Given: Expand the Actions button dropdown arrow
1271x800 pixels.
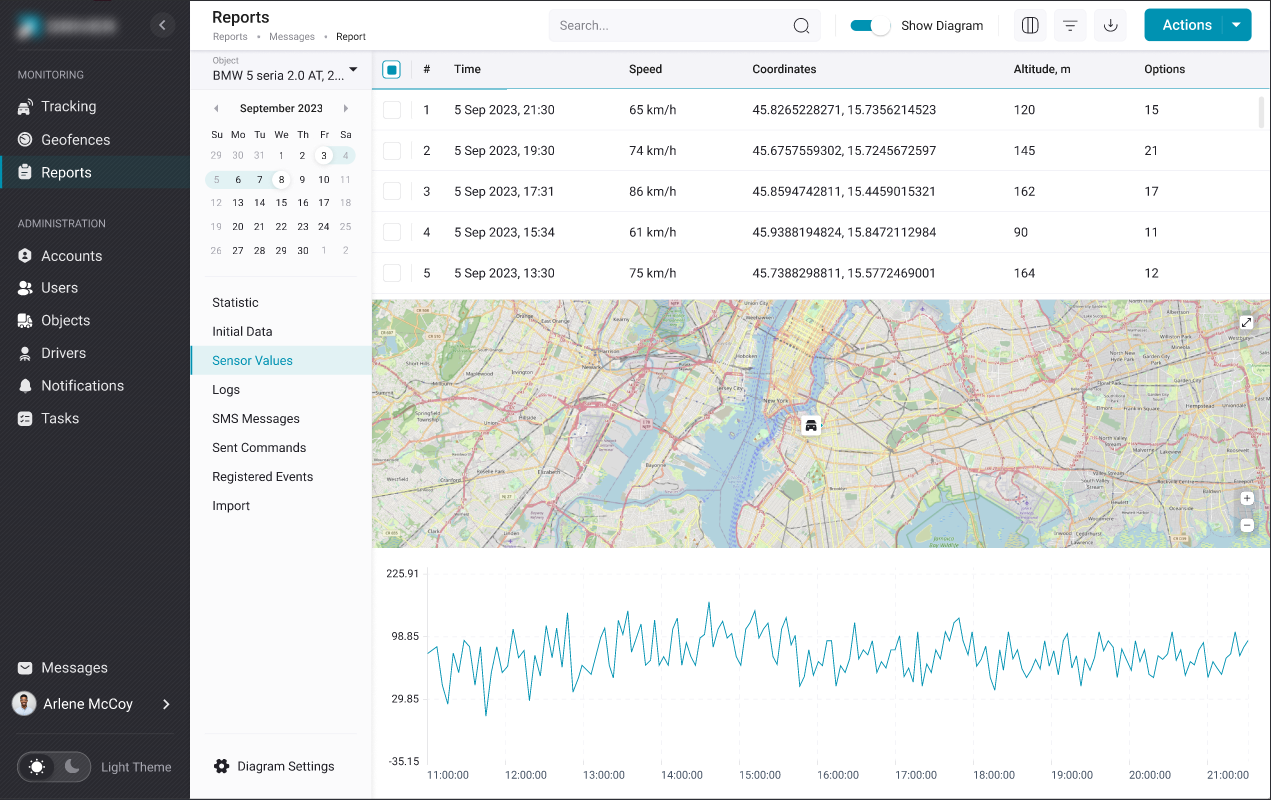Looking at the screenshot, I should 1237,26.
